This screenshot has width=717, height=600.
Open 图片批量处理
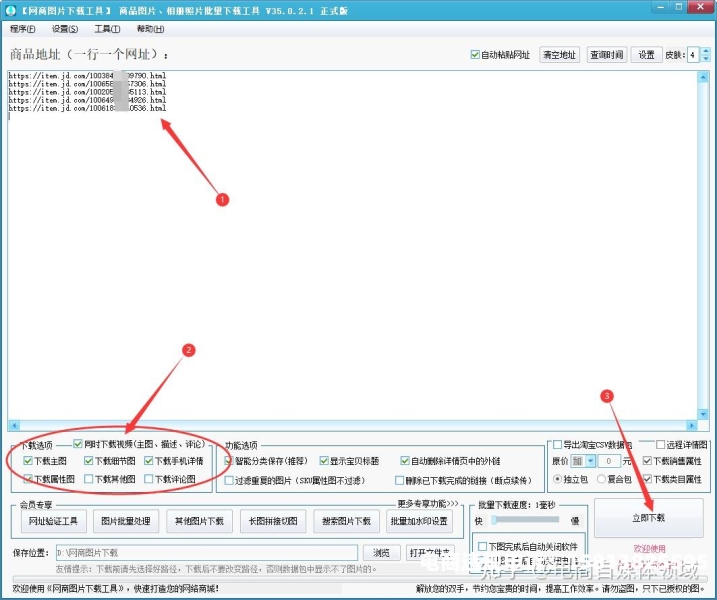126,521
